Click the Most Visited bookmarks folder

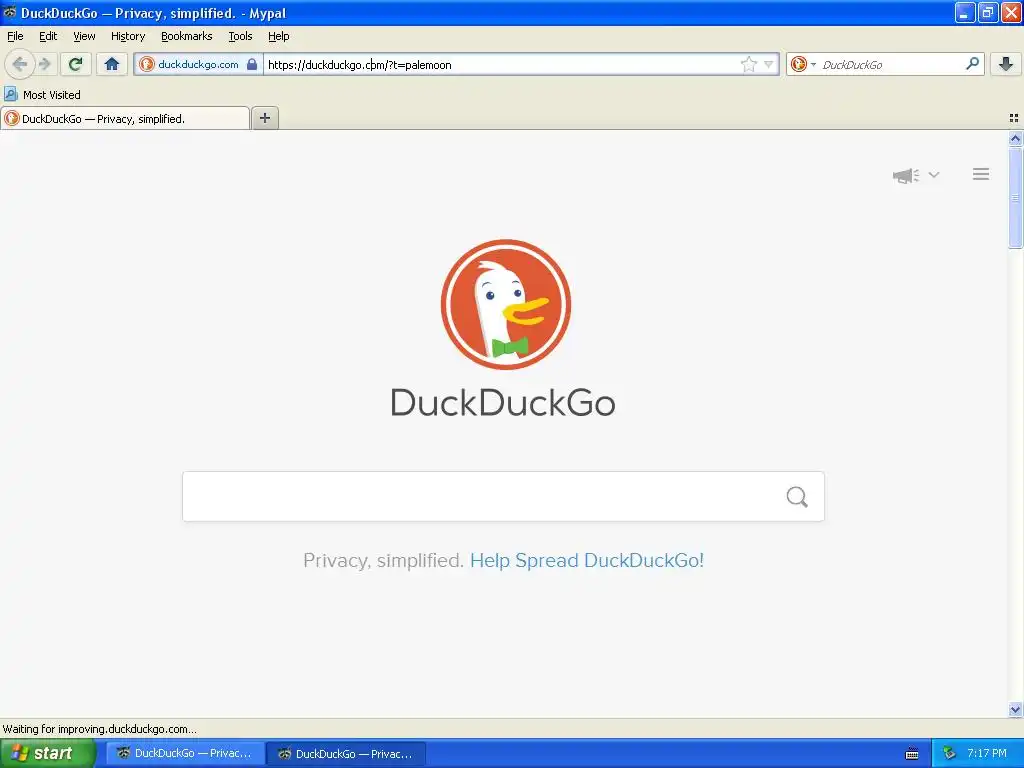[43, 95]
